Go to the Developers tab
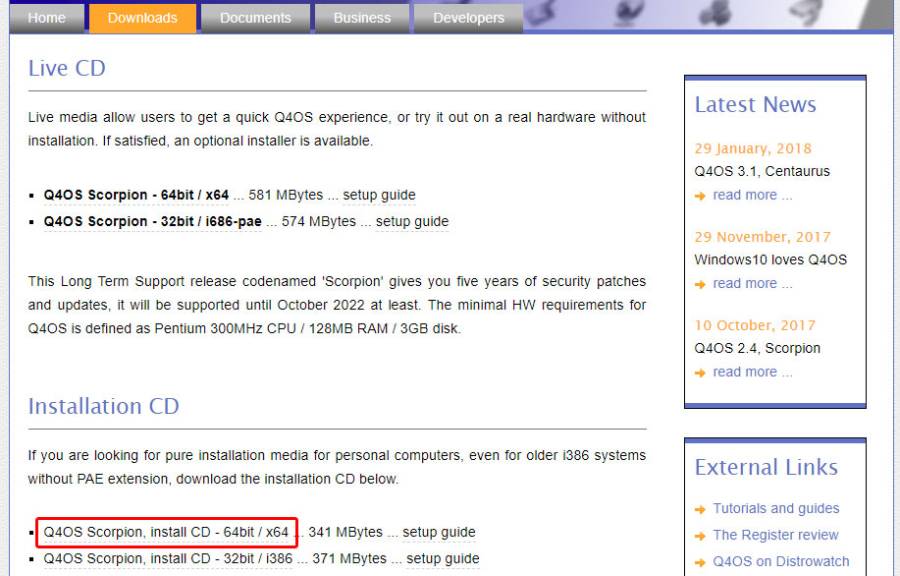900x576 pixels. tap(468, 18)
